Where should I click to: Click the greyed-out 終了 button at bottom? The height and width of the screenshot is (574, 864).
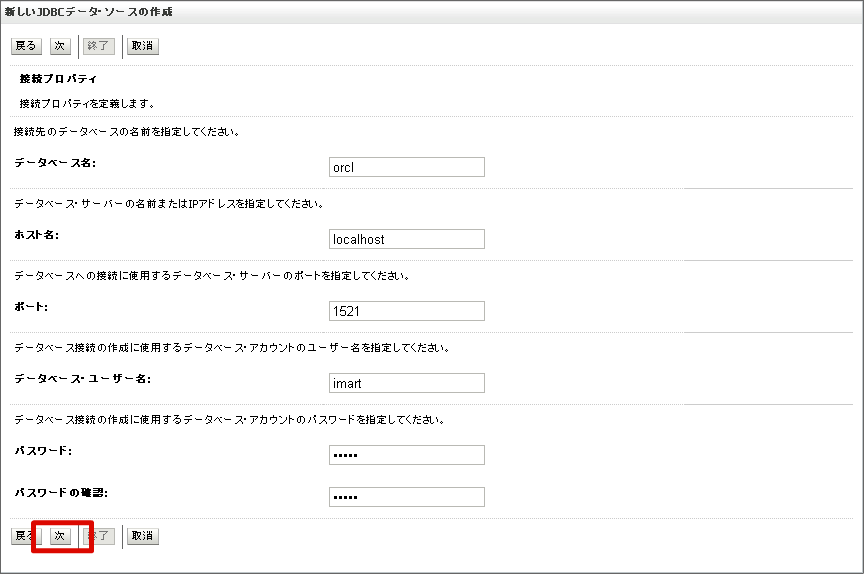[x=99, y=536]
